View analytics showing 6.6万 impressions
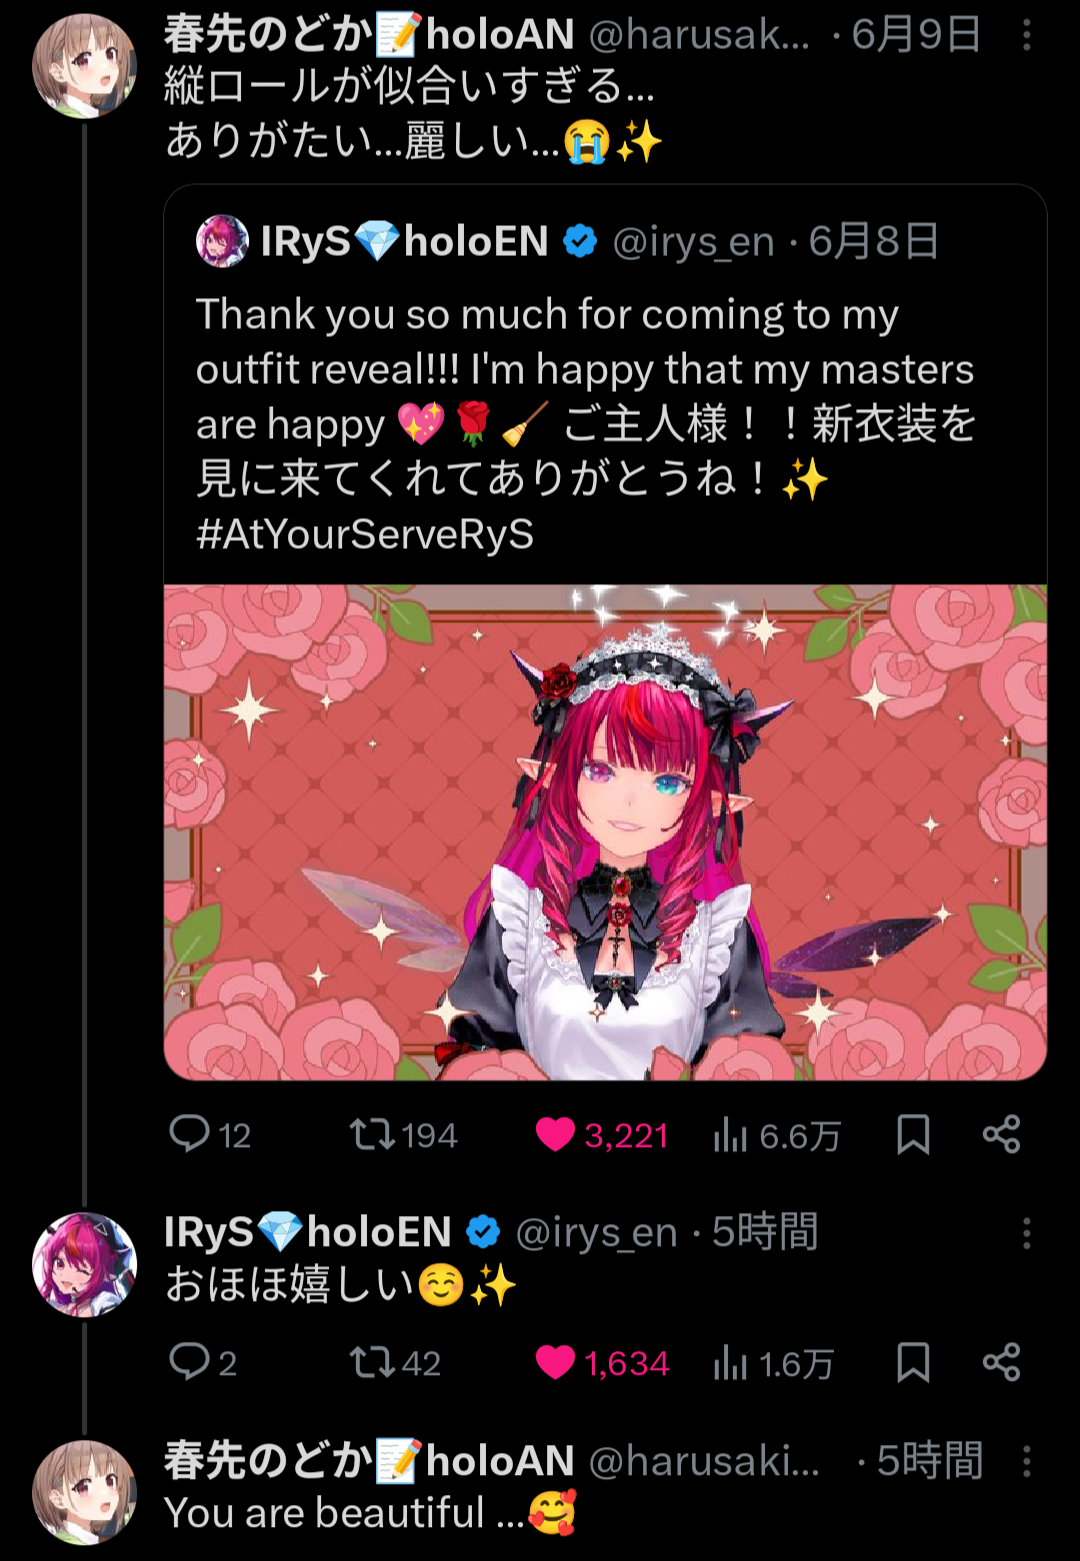The height and width of the screenshot is (1561, 1080). pyautogui.click(x=777, y=1135)
